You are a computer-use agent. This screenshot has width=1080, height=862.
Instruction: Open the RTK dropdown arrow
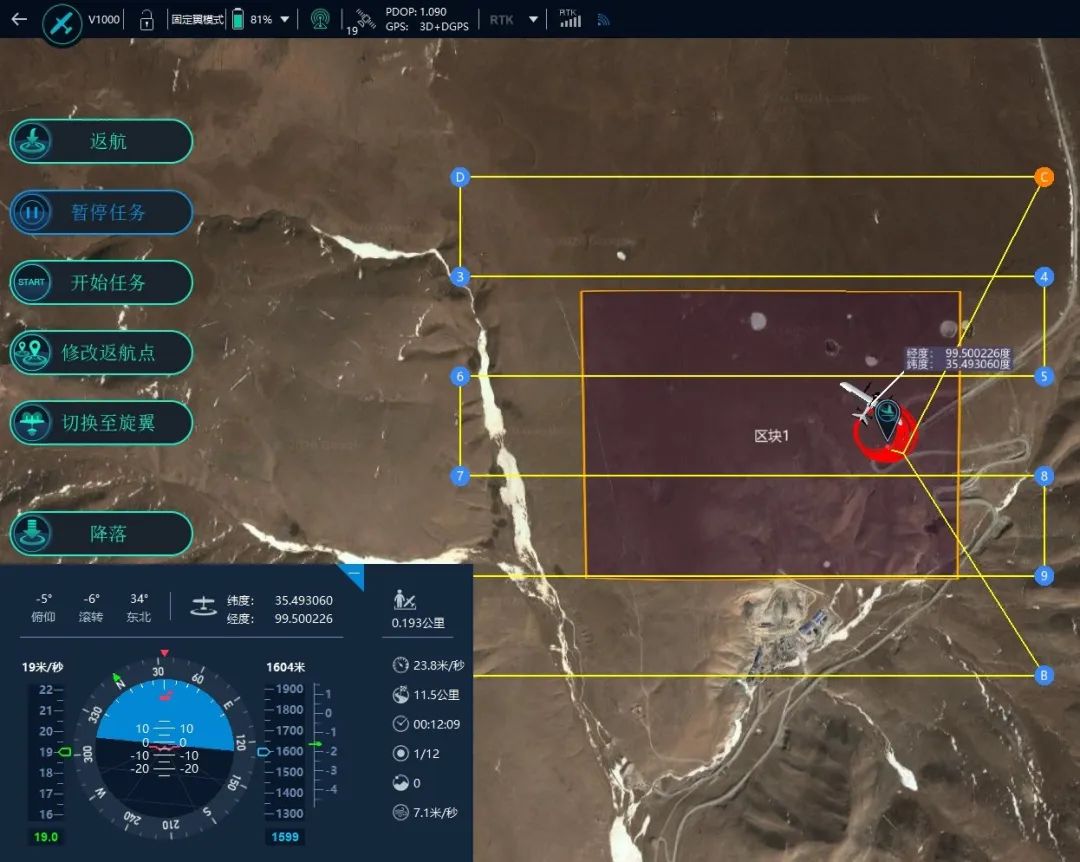click(533, 19)
